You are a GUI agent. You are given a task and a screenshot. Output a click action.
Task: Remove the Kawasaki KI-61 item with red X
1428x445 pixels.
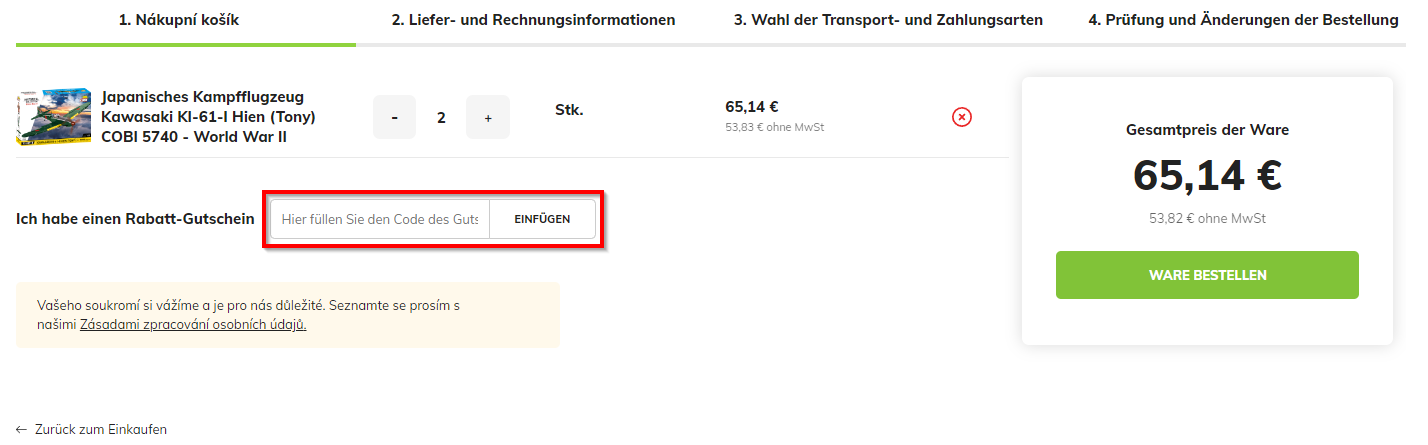961,118
